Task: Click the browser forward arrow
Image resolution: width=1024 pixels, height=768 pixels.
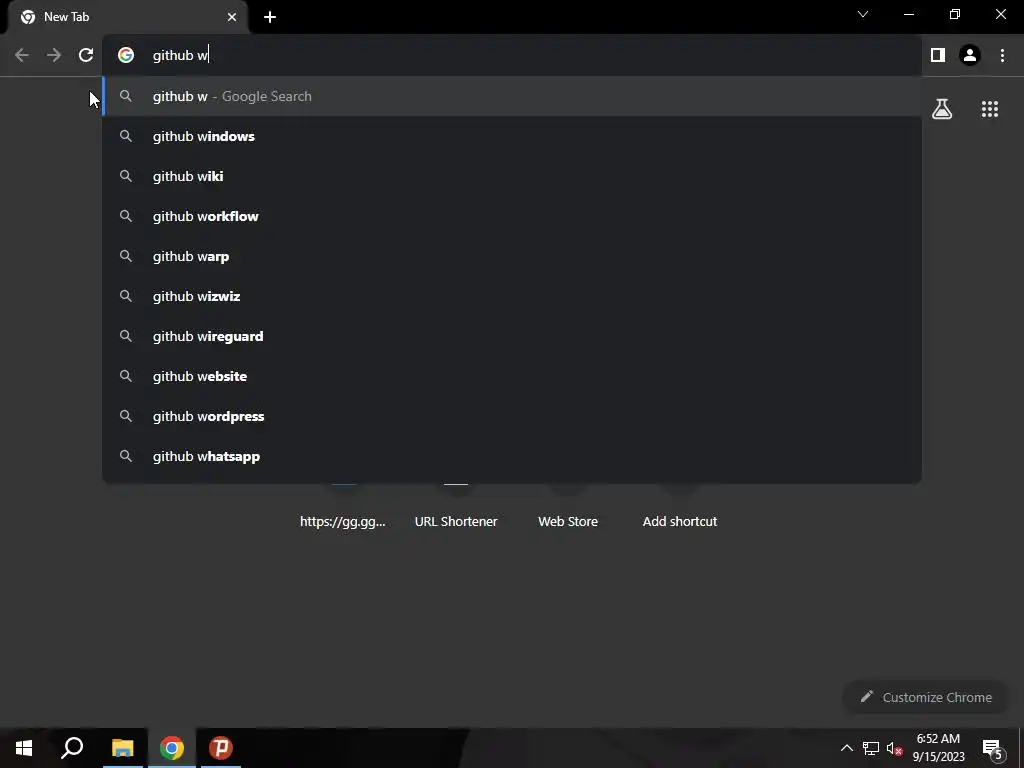Action: click(54, 56)
